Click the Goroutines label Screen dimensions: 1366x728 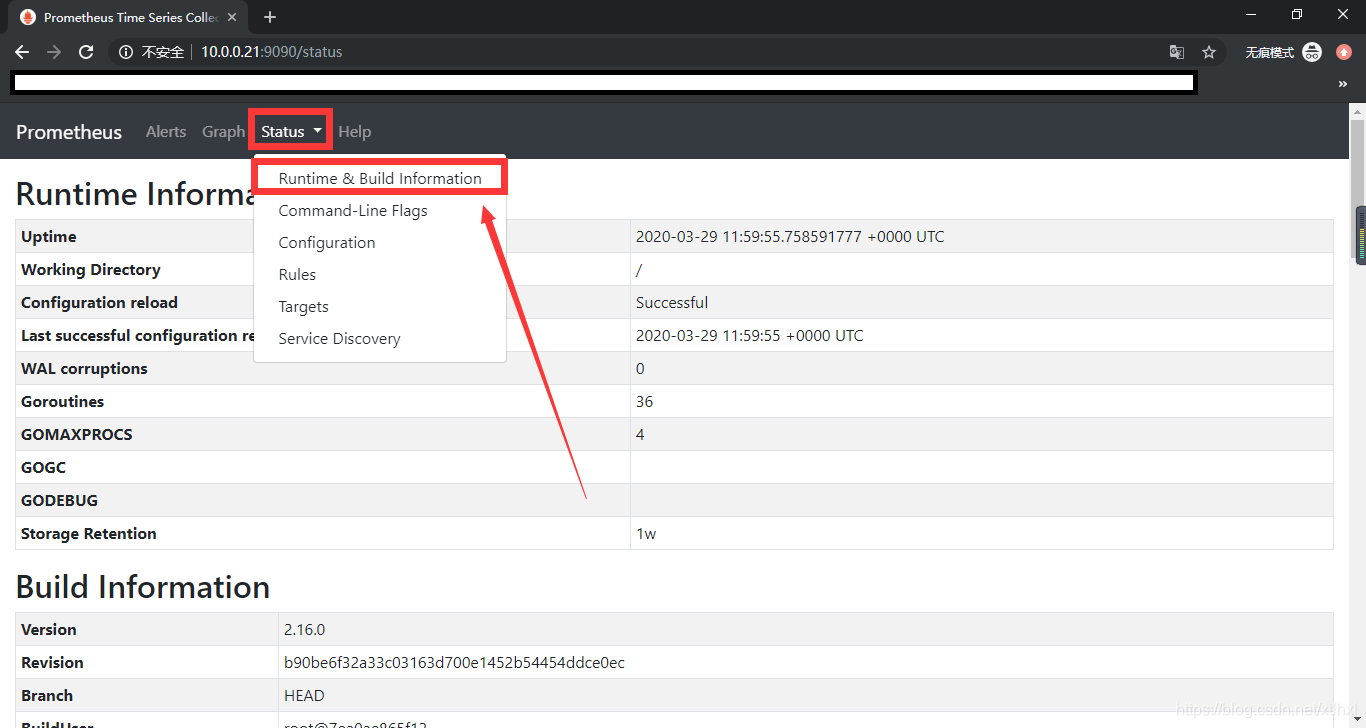coord(62,401)
